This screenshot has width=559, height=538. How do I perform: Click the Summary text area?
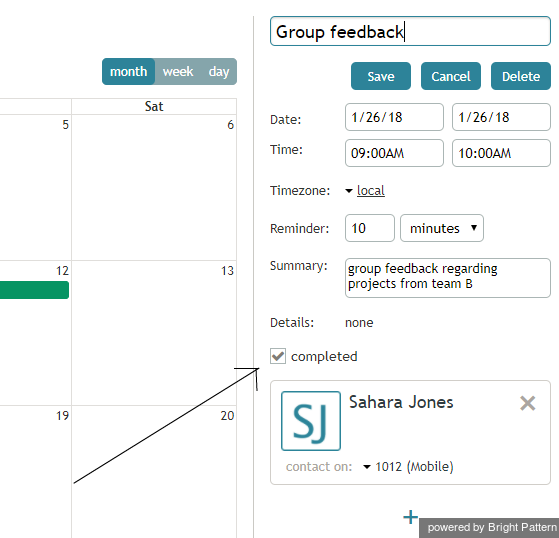pos(448,278)
